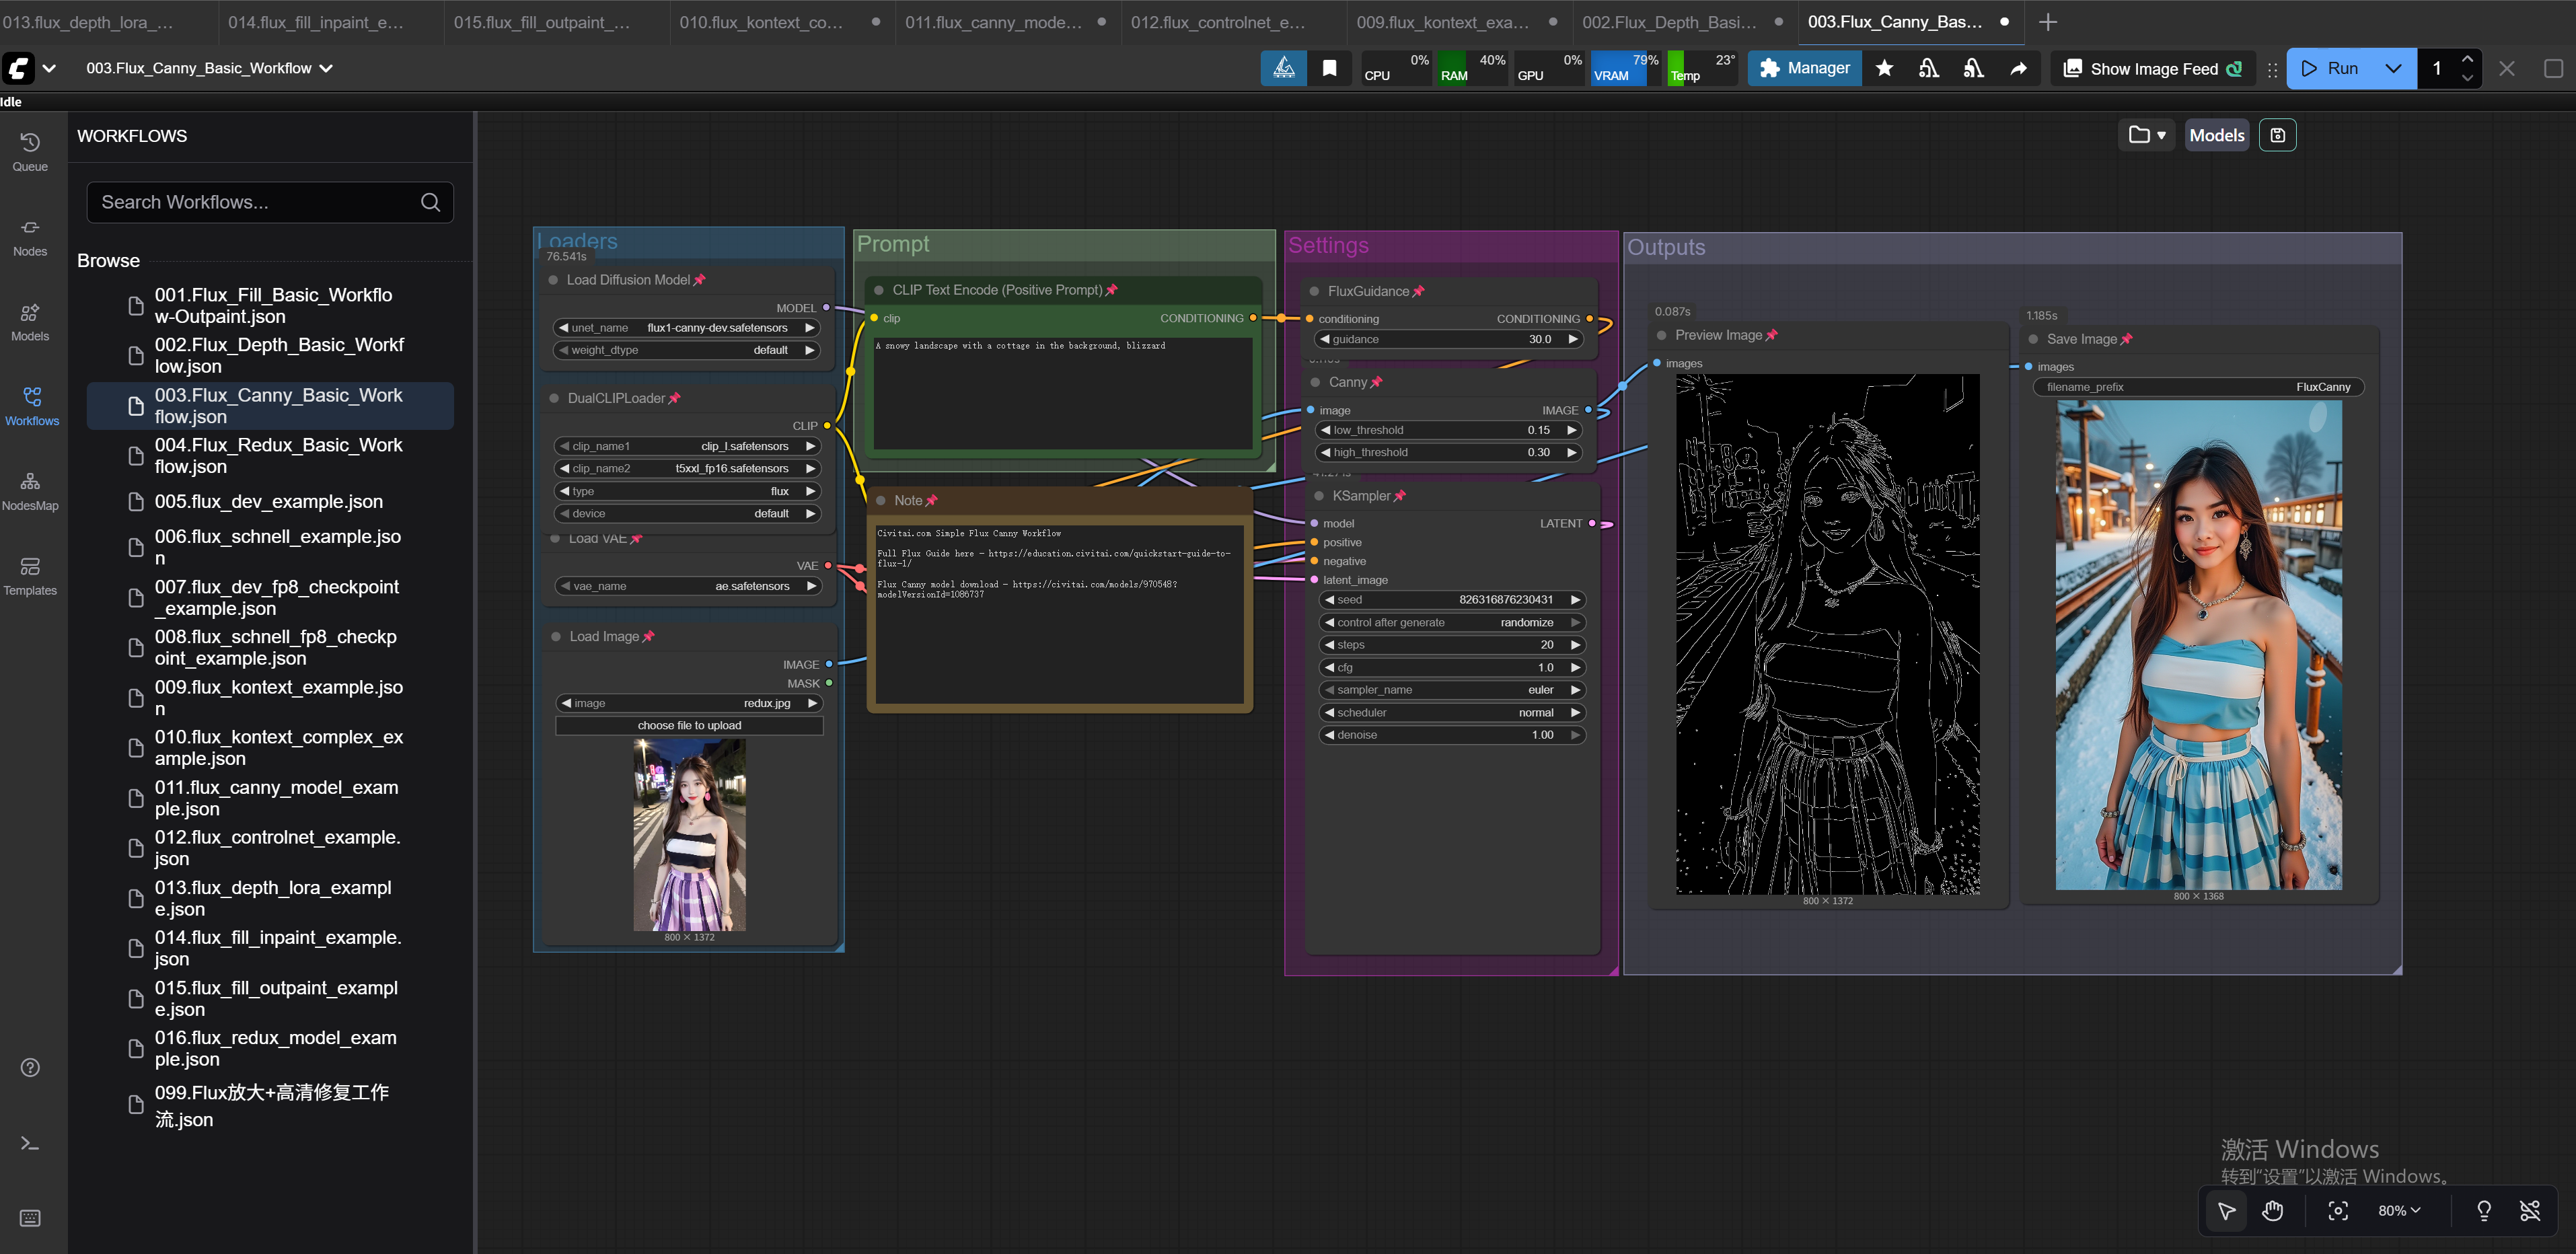Click choose file to upload in Load Image
Image resolution: width=2576 pixels, height=1254 pixels.
click(688, 725)
